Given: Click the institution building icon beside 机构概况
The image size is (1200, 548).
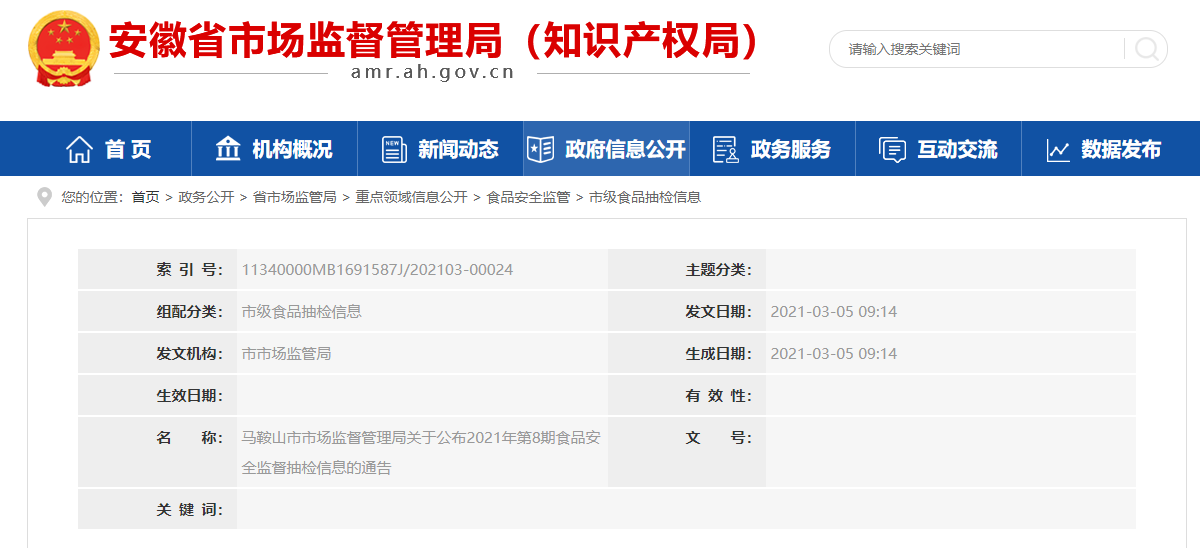Looking at the screenshot, I should (x=228, y=149).
